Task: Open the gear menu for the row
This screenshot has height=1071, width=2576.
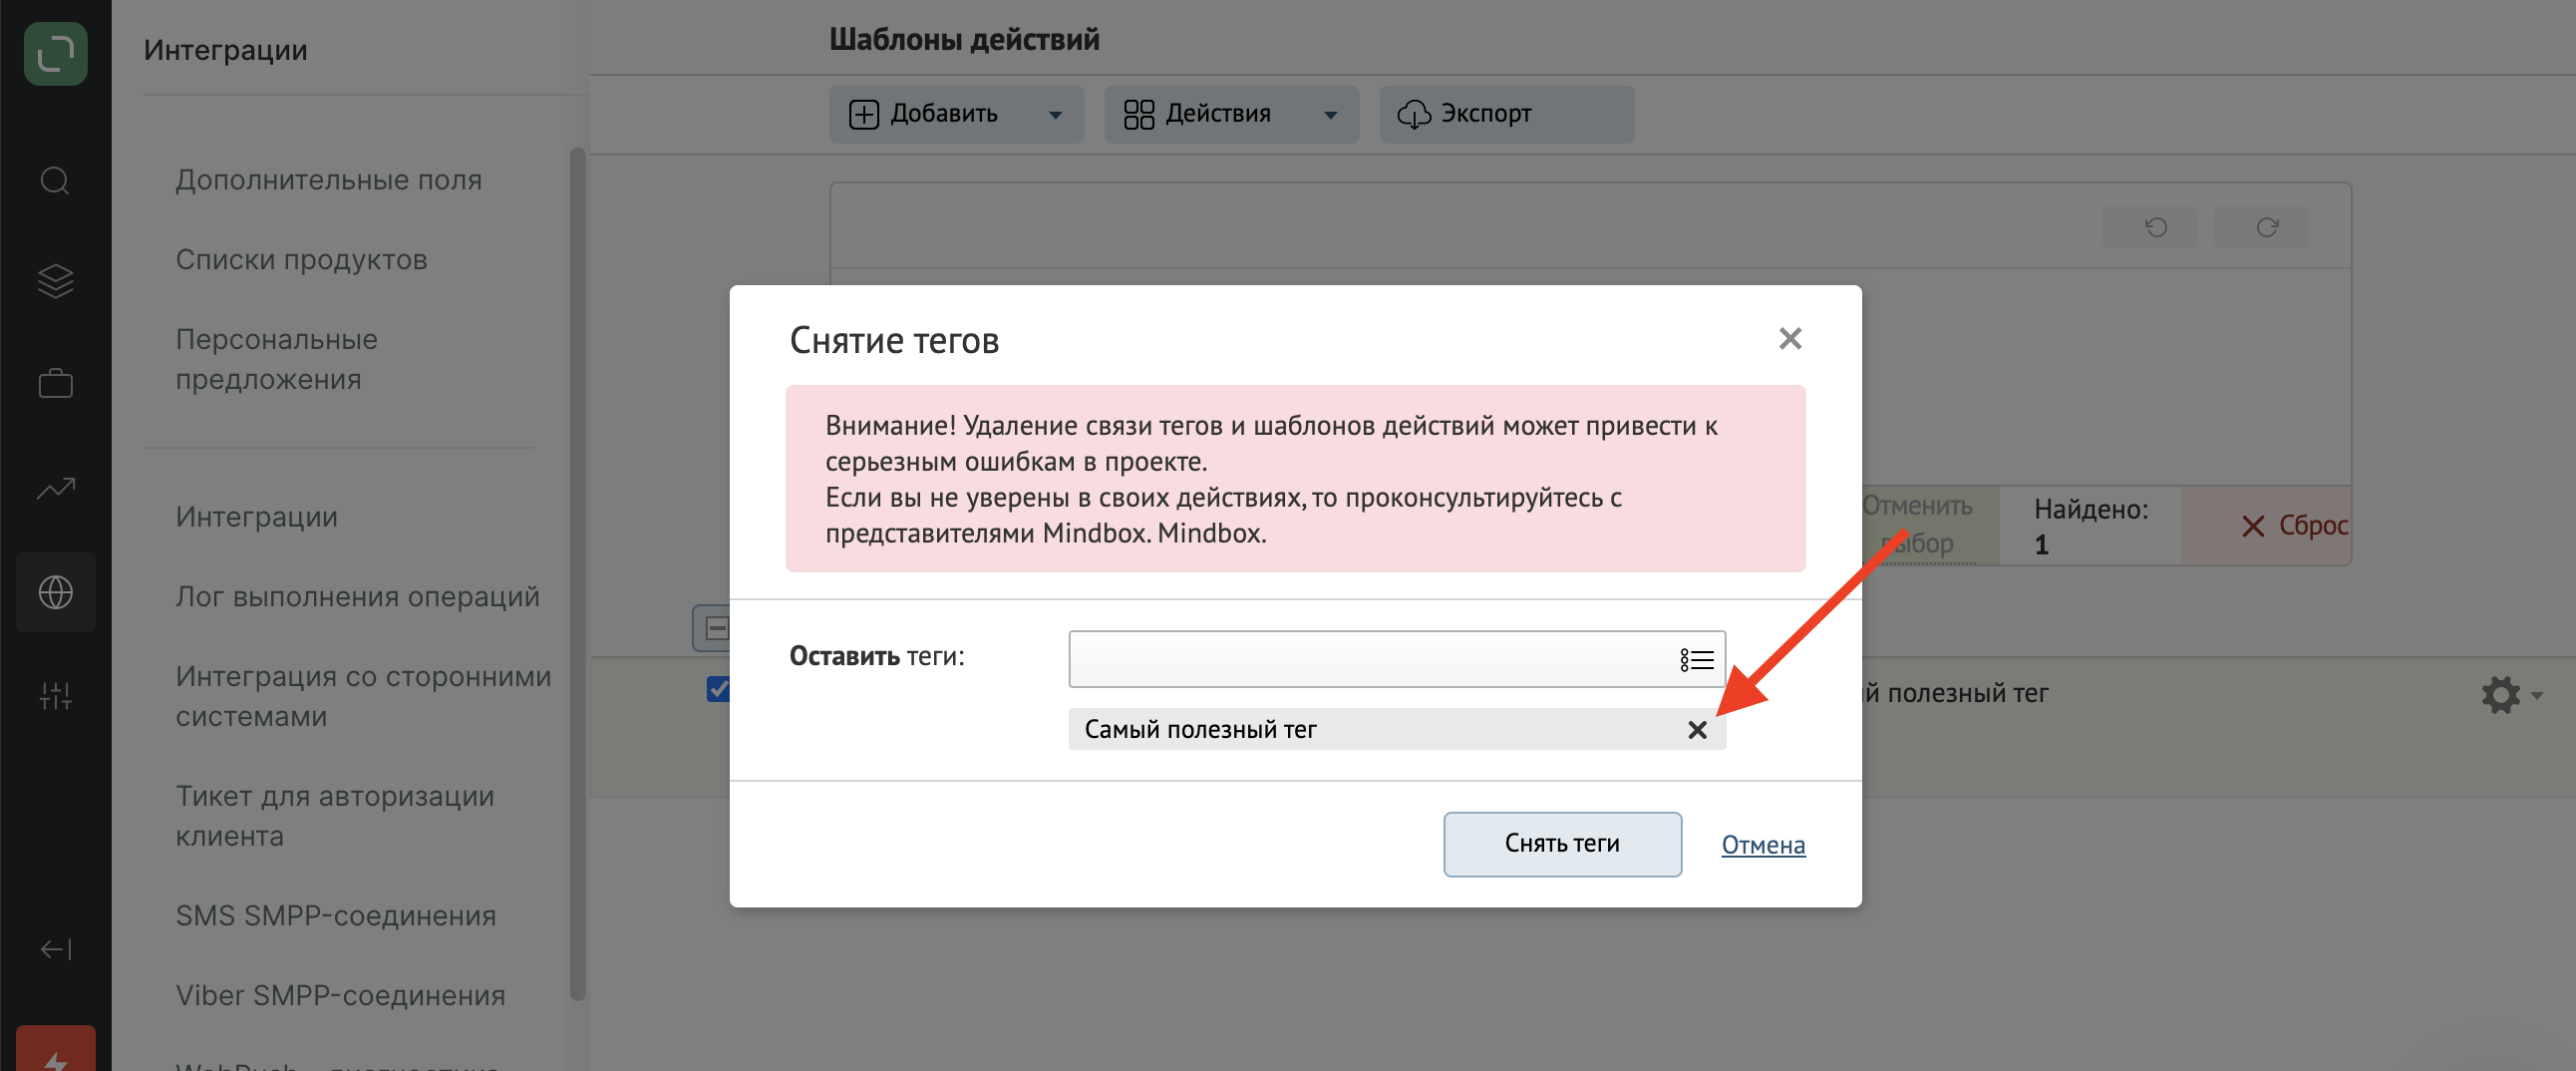Action: tap(2510, 695)
